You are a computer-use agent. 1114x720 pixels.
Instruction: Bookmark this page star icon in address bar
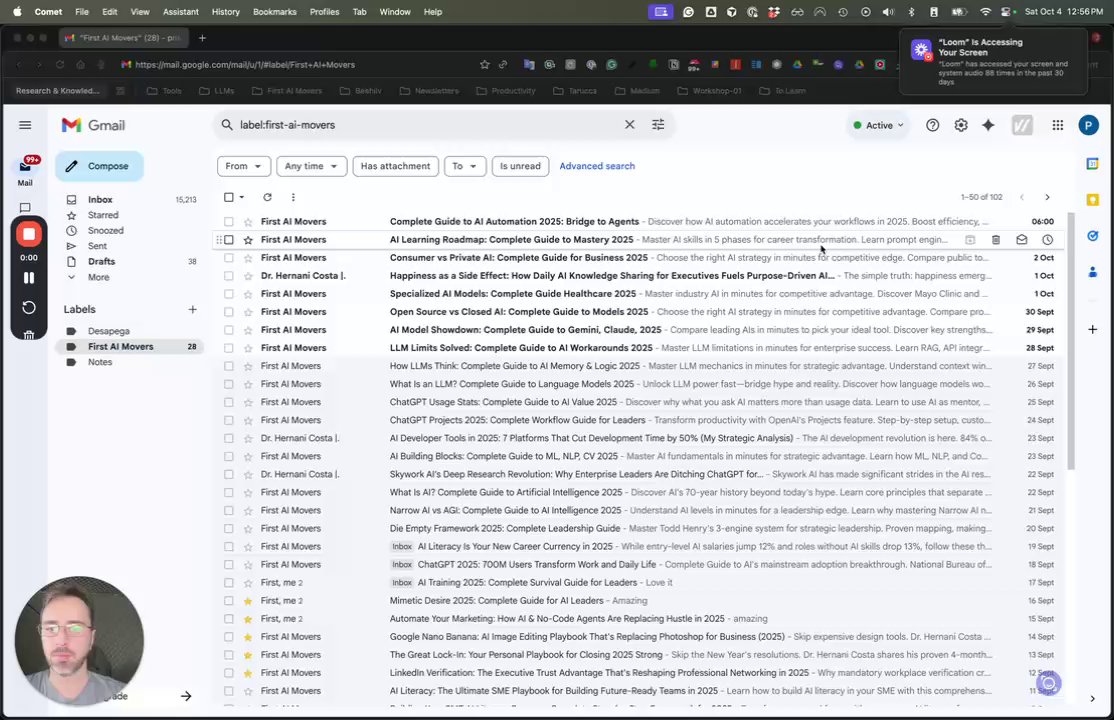click(x=485, y=65)
